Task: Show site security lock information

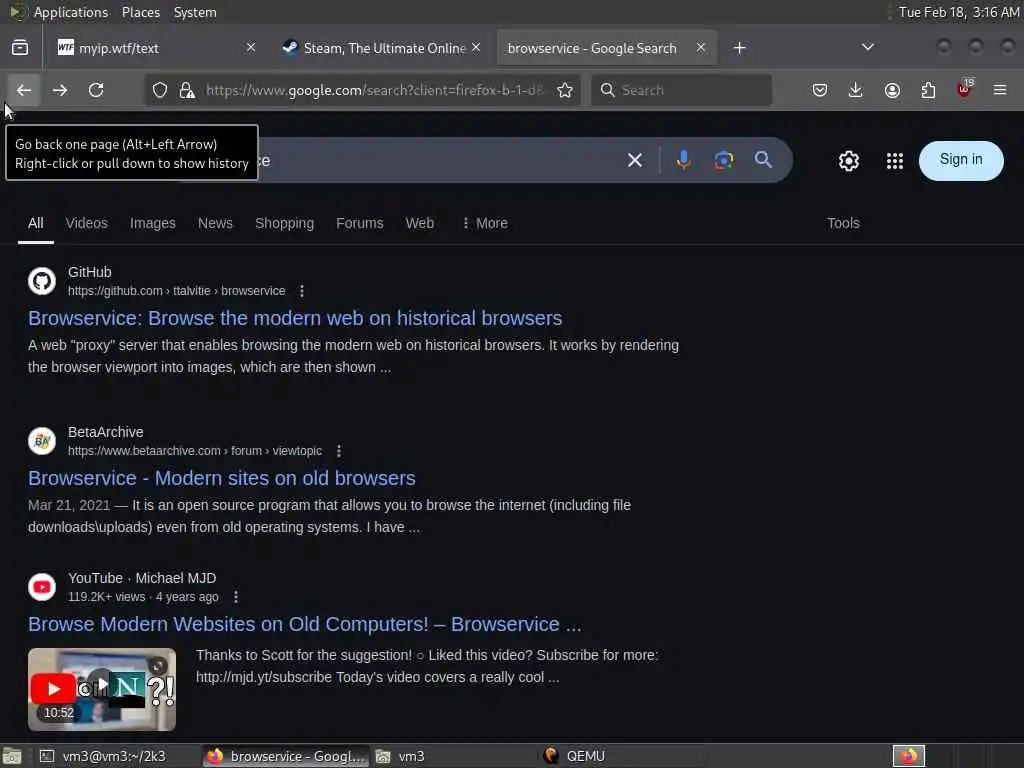Action: click(187, 90)
